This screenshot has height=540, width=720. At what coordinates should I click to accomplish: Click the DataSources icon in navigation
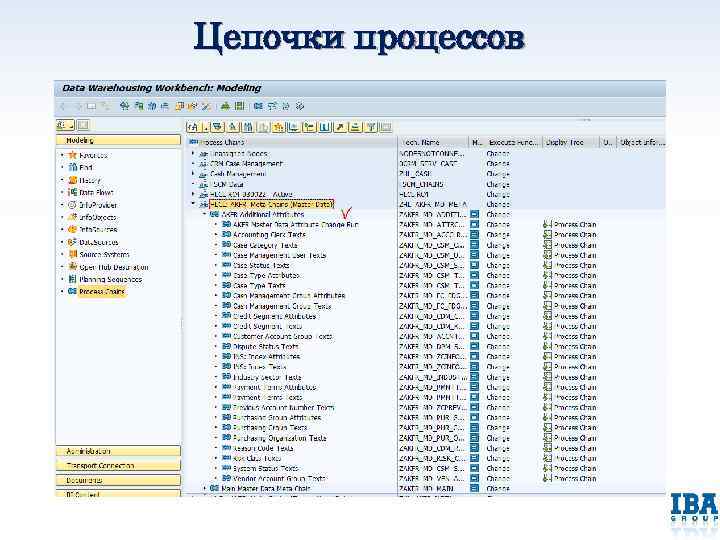tap(72, 242)
